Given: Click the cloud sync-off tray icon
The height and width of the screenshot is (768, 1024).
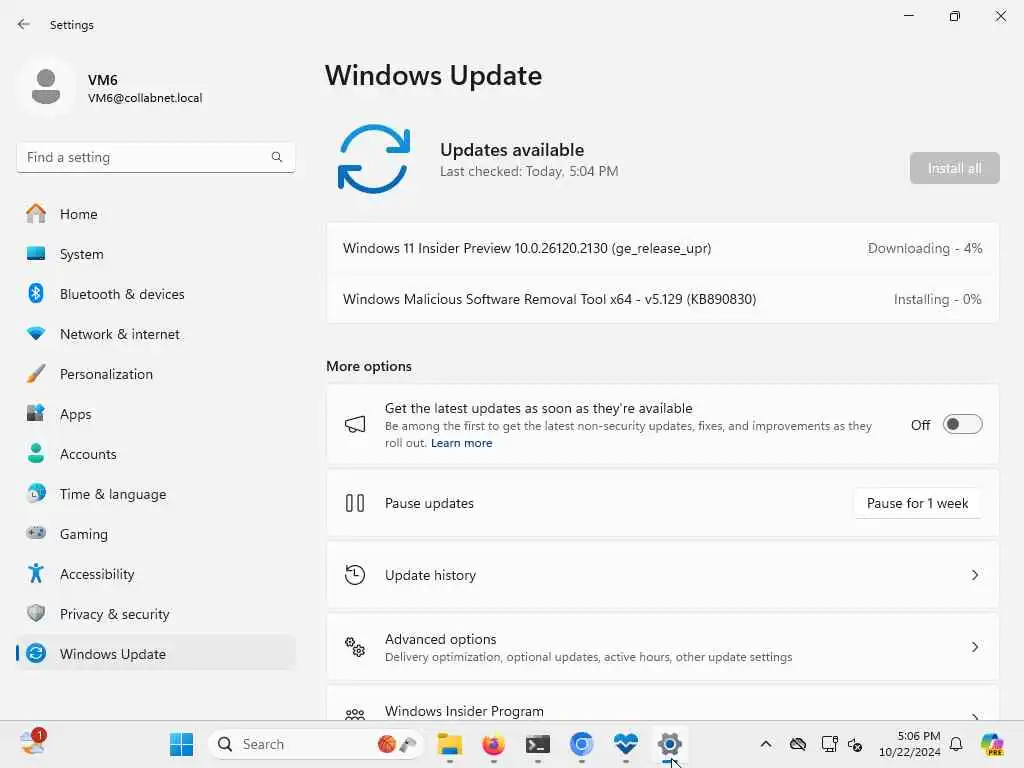Looking at the screenshot, I should (797, 744).
